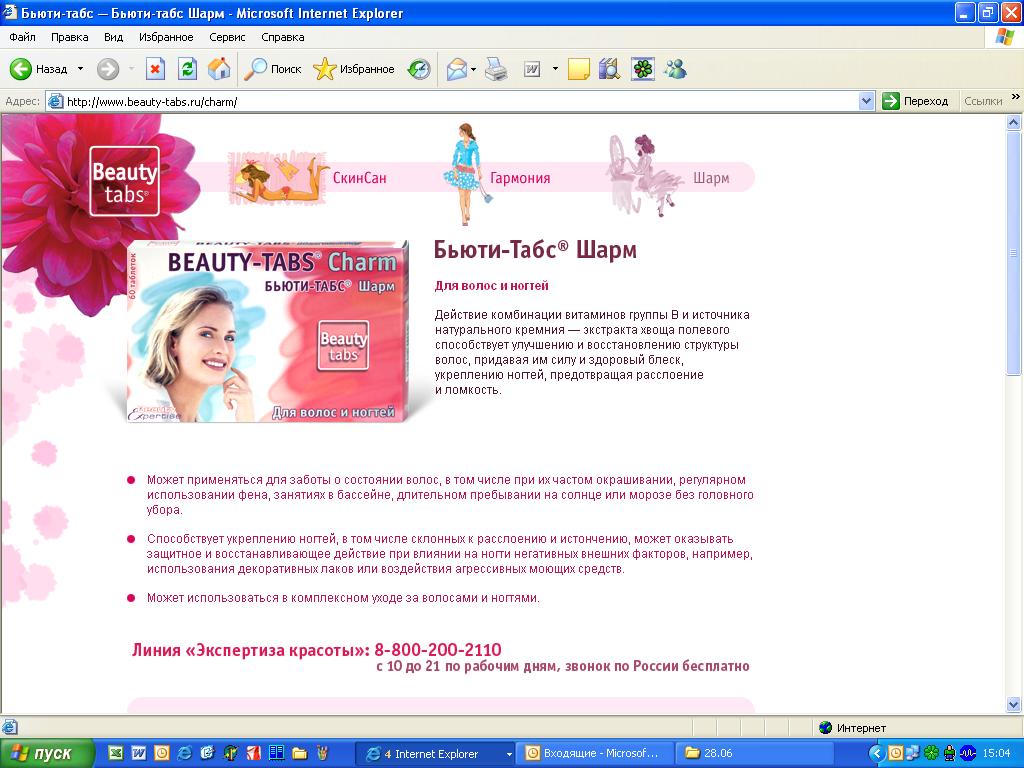
Task: Go to the Home page icon
Action: pos(219,69)
